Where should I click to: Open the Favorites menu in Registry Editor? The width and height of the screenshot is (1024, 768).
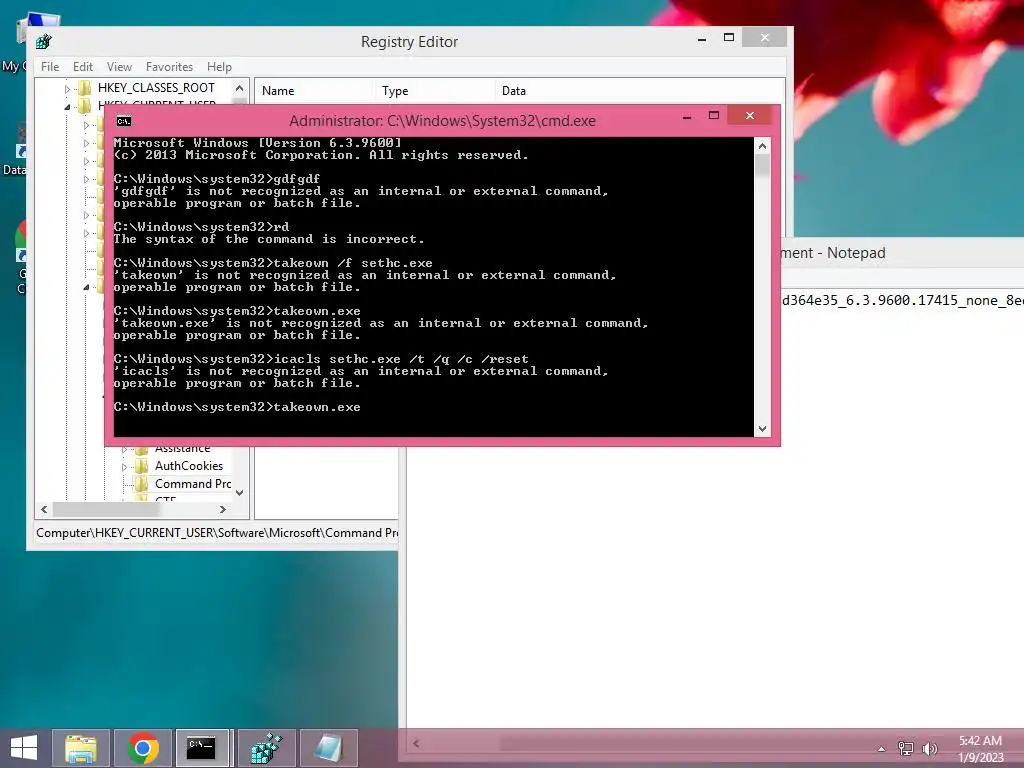tap(169, 67)
